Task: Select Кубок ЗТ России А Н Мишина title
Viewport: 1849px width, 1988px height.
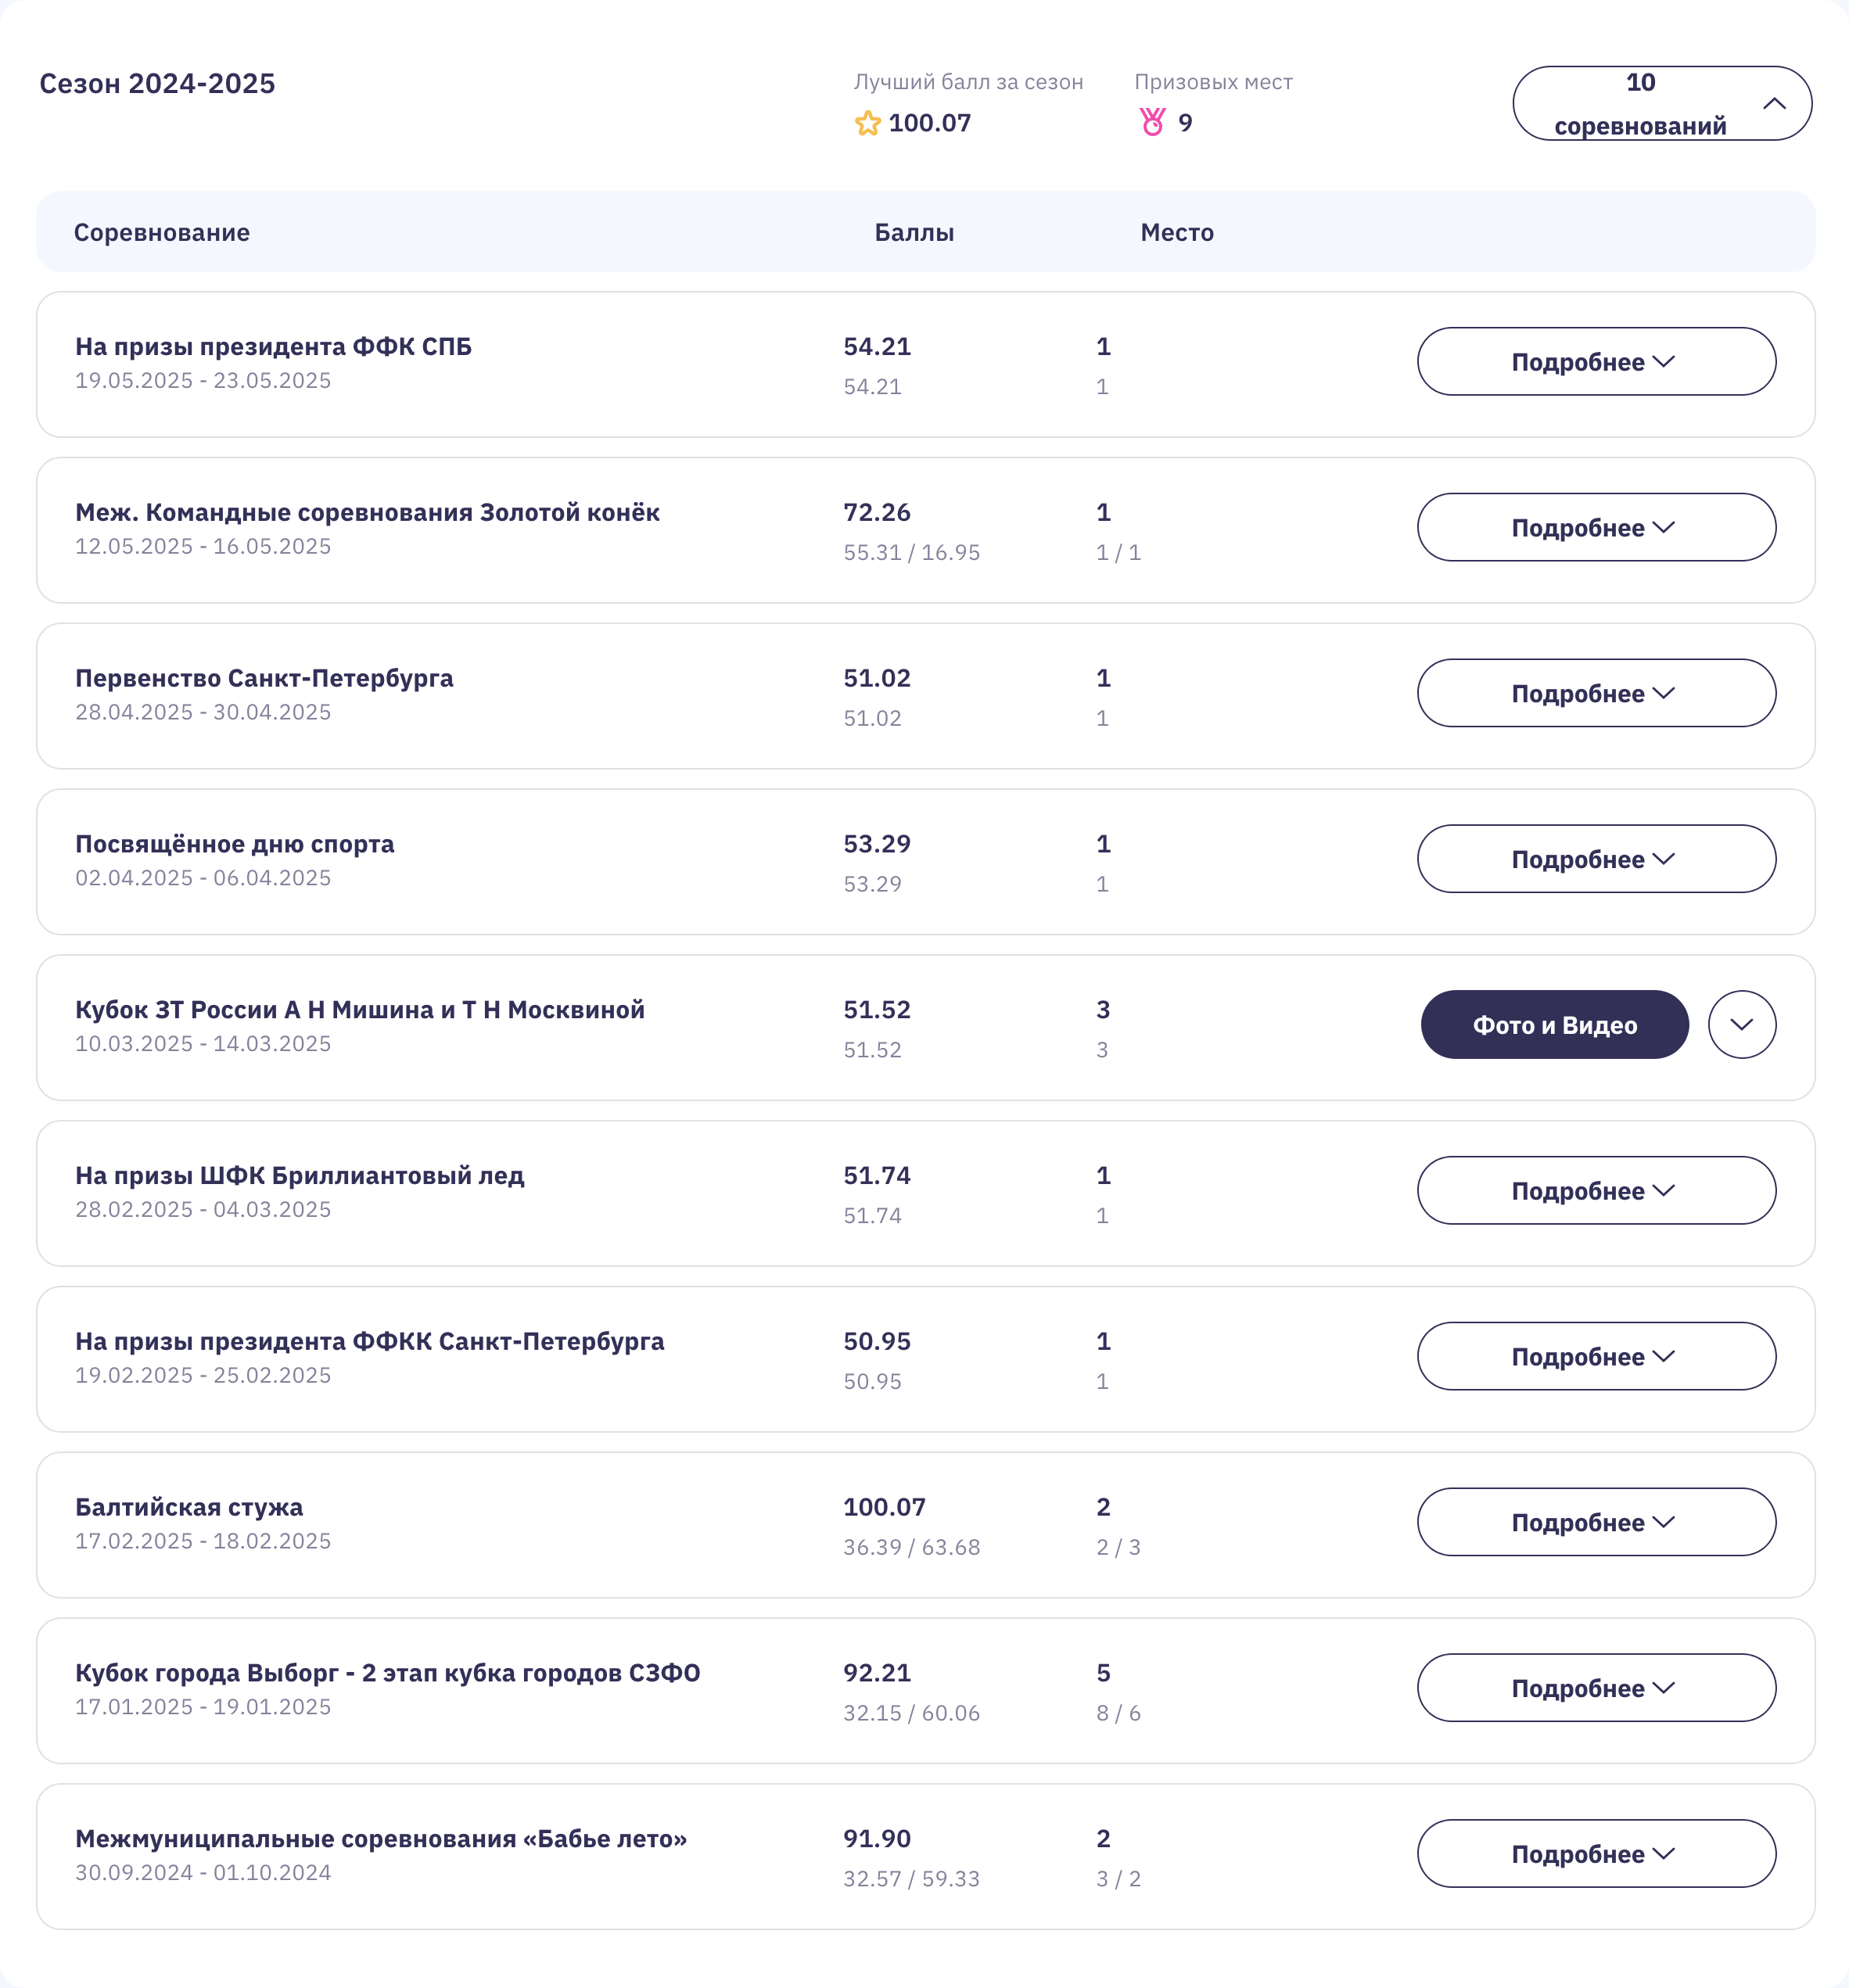Action: [360, 1009]
